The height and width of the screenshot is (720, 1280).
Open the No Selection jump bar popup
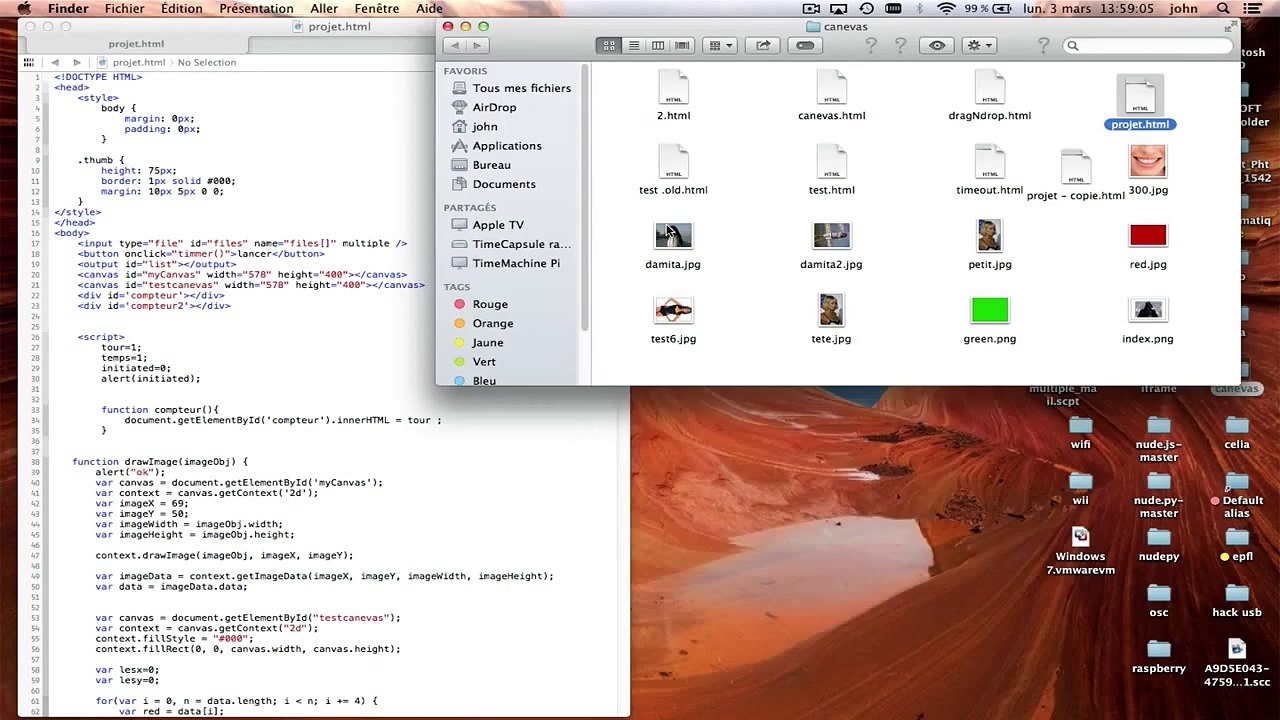point(206,62)
